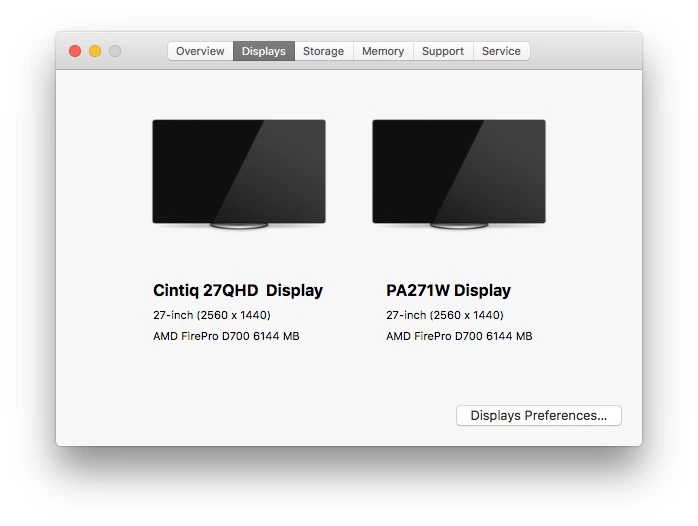Click AMD FirePro D700 text under PA271W
The width and height of the screenshot is (698, 526).
click(x=459, y=336)
